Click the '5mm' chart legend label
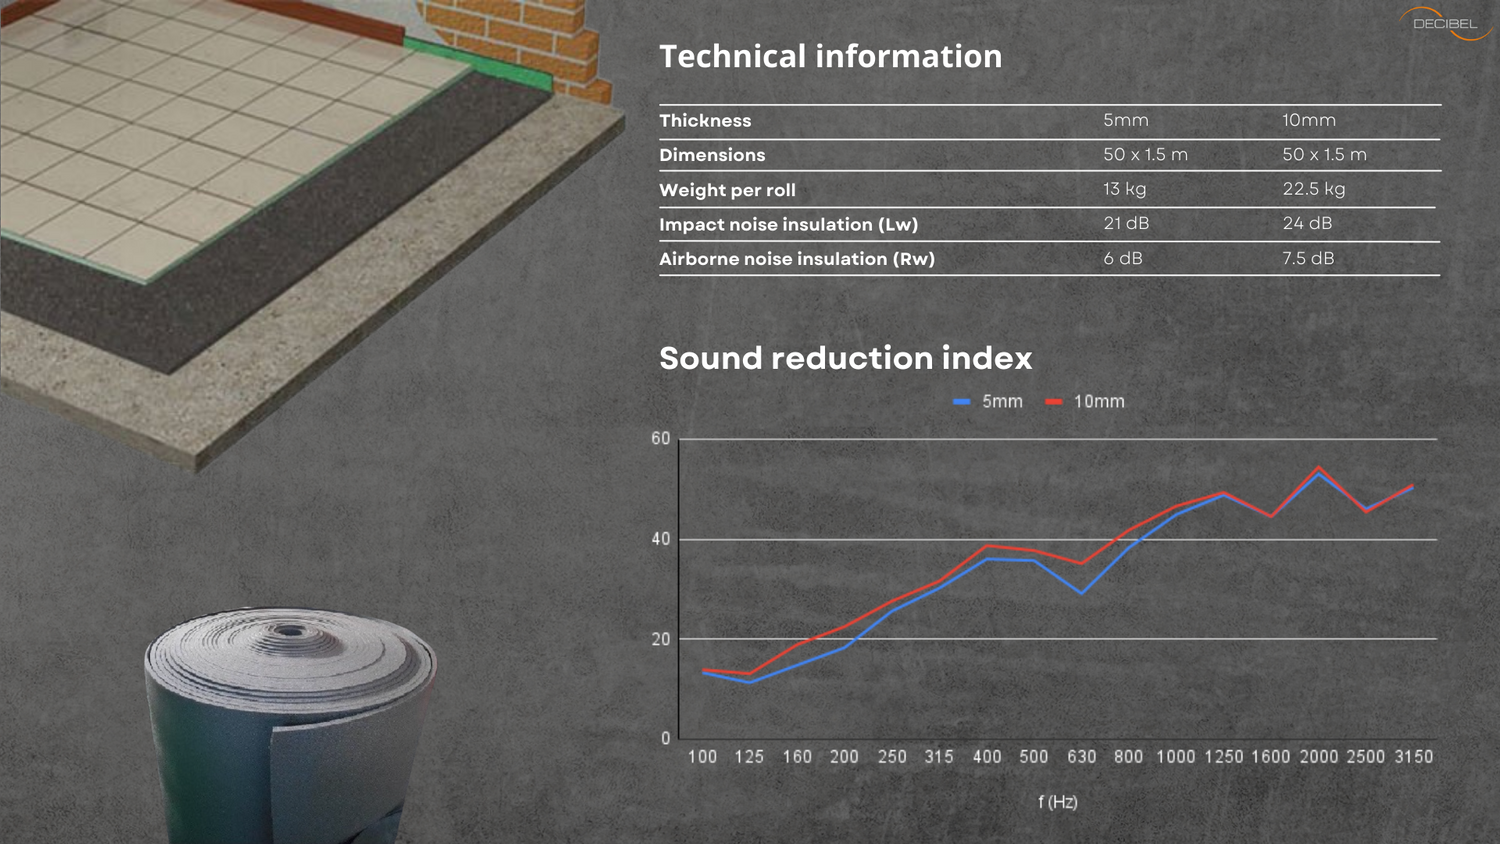 click(1002, 401)
